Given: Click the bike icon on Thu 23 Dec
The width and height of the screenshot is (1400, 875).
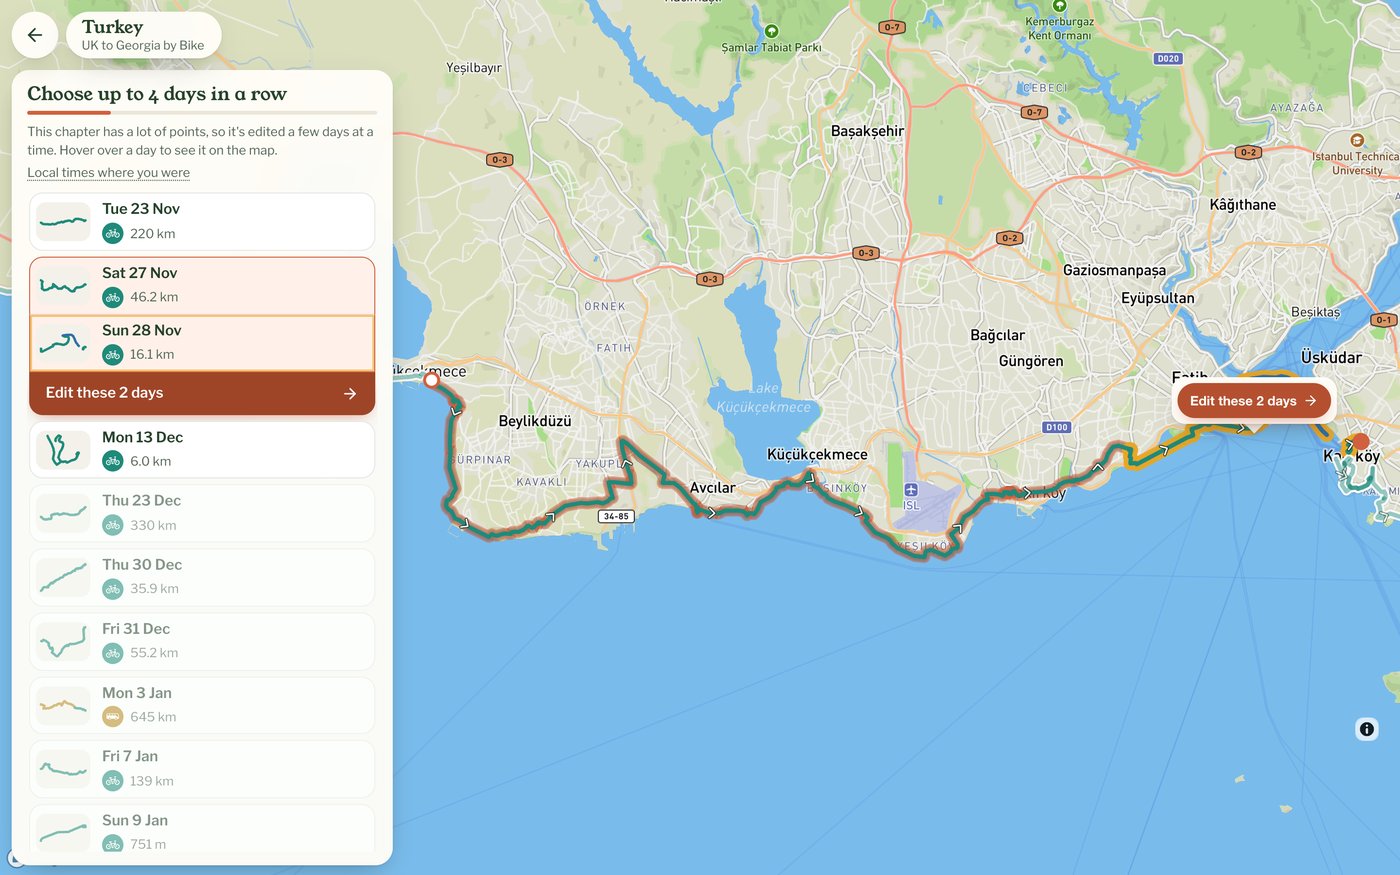Looking at the screenshot, I should [x=113, y=525].
